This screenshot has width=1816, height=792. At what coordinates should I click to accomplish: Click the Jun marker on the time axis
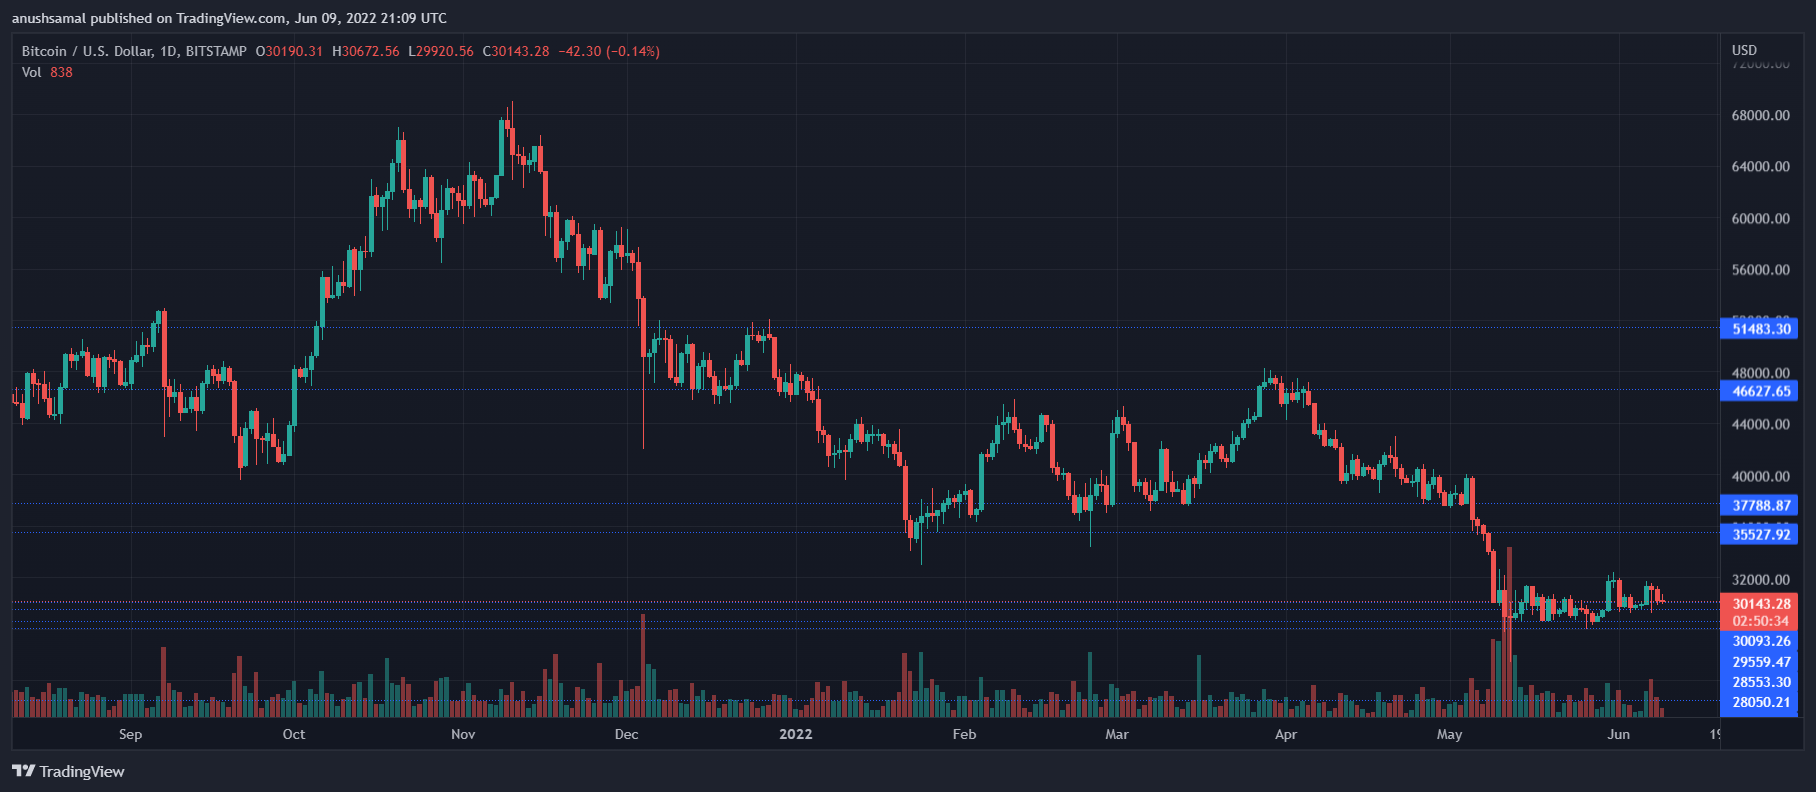(x=1618, y=734)
